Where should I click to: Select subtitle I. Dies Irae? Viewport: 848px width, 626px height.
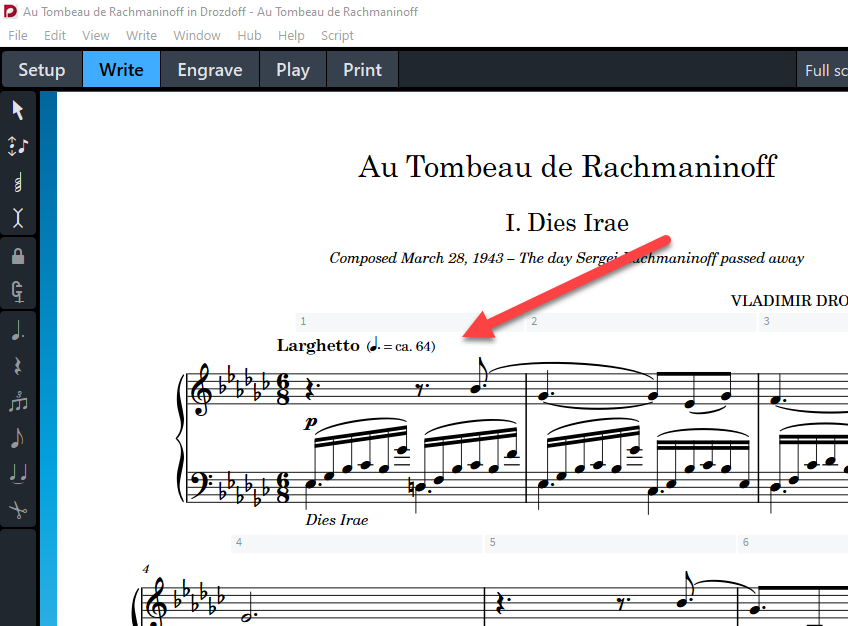pos(567,223)
